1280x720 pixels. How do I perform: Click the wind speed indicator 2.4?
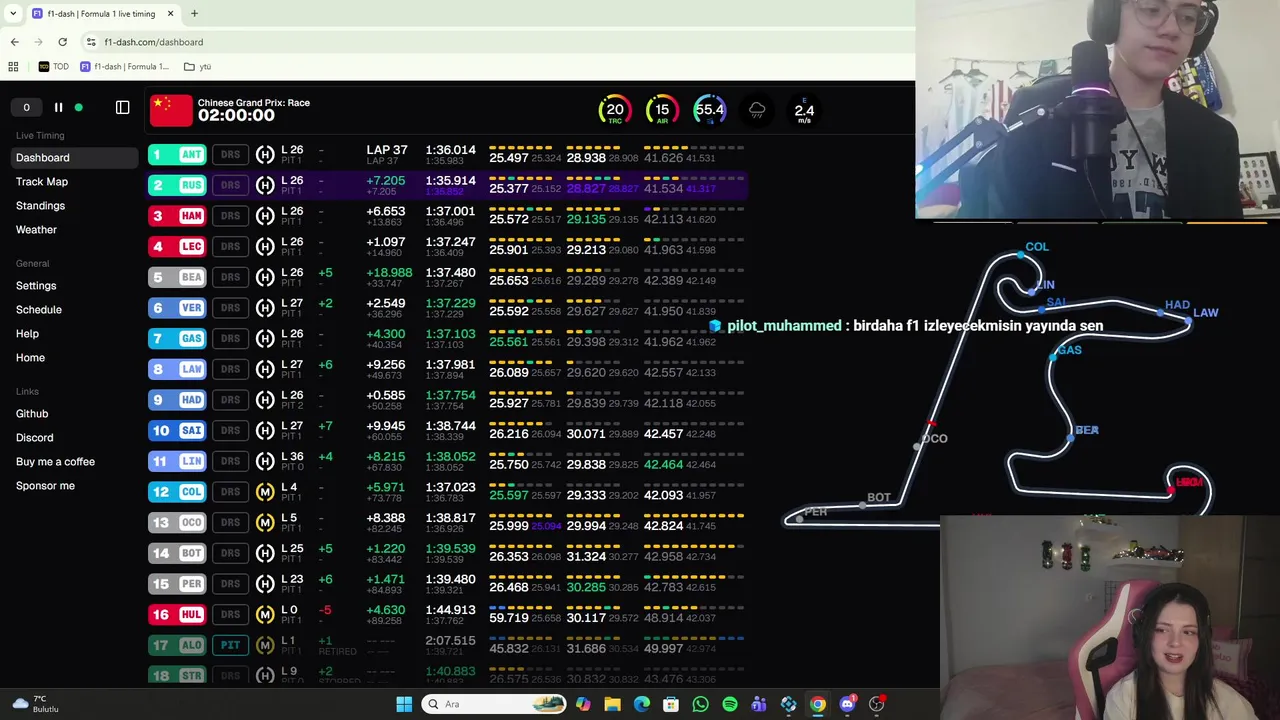pos(804,110)
